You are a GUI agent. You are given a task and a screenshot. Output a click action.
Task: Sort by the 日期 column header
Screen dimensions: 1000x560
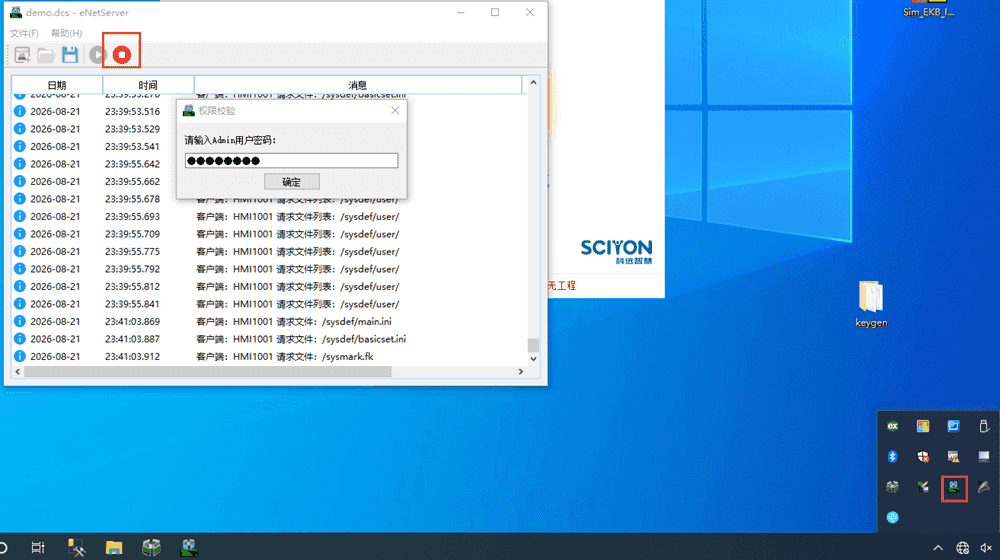click(x=57, y=85)
